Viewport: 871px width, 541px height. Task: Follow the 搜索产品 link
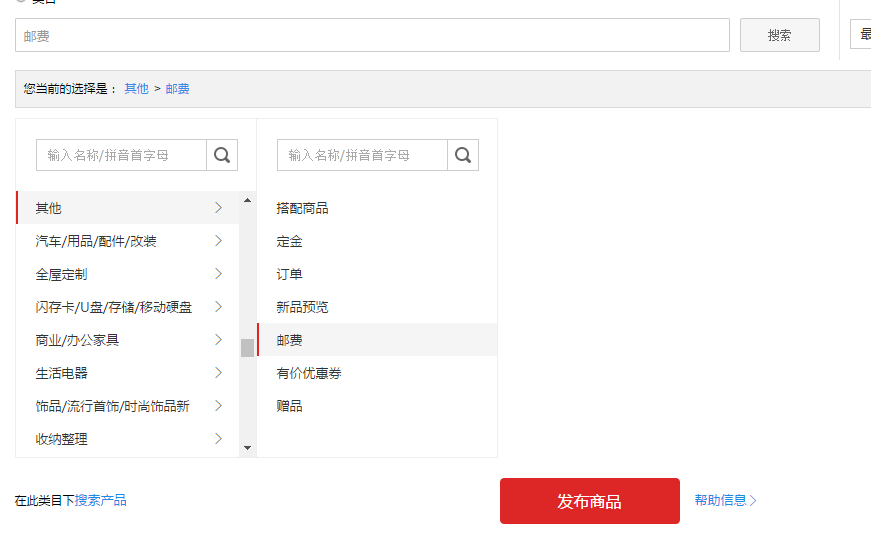tap(101, 500)
